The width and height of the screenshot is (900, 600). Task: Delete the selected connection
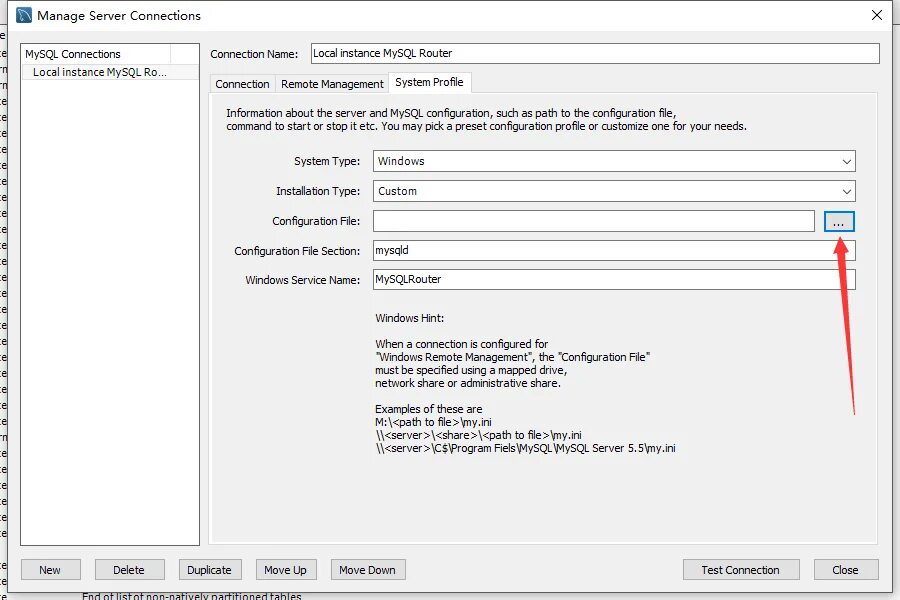pyautogui.click(x=129, y=570)
